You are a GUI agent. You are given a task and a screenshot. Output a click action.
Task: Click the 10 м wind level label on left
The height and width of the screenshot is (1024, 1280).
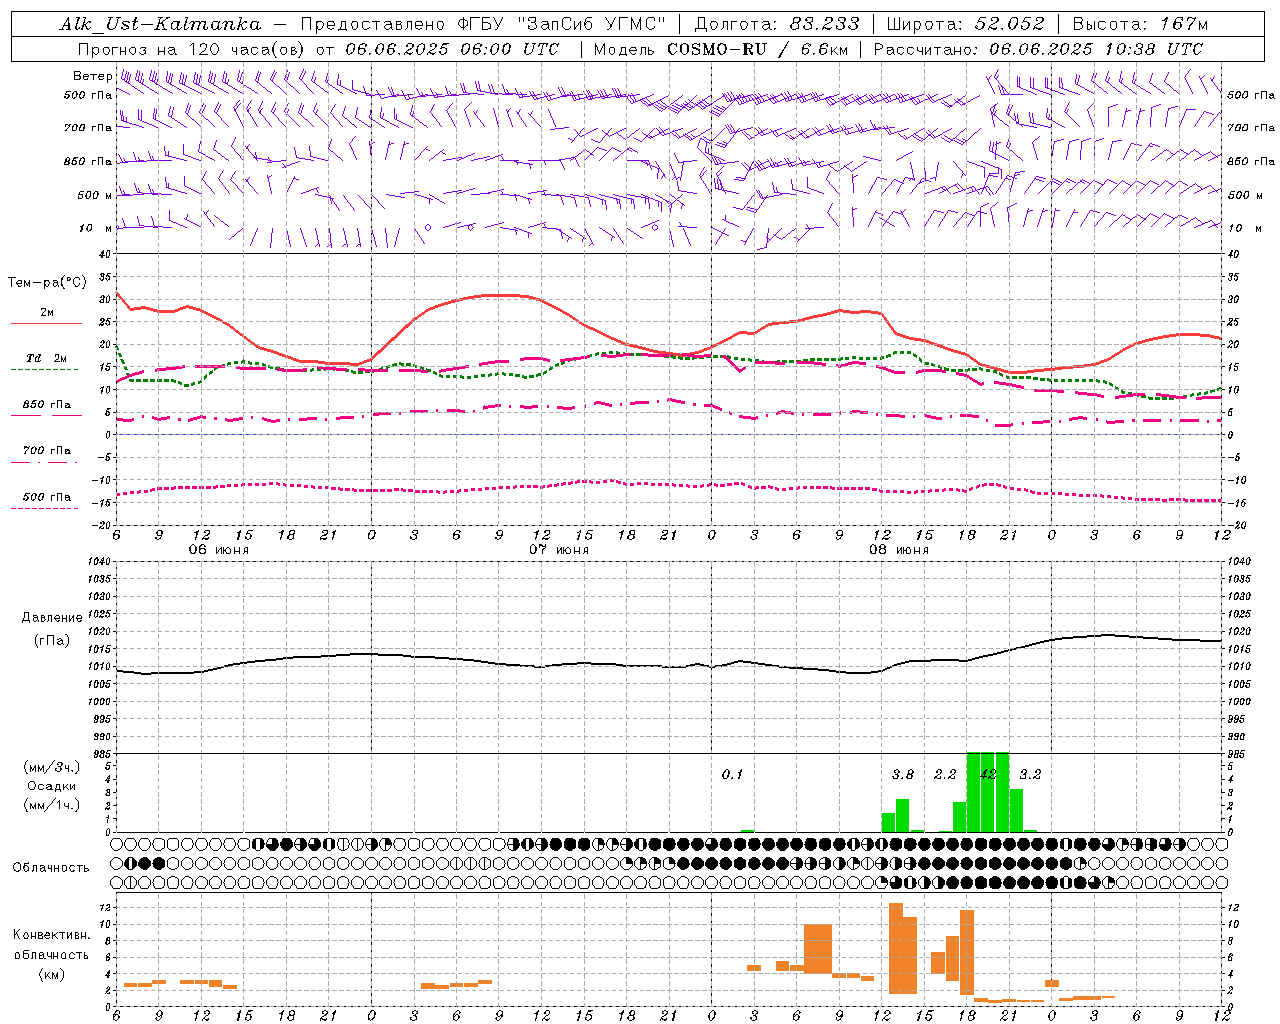[96, 228]
